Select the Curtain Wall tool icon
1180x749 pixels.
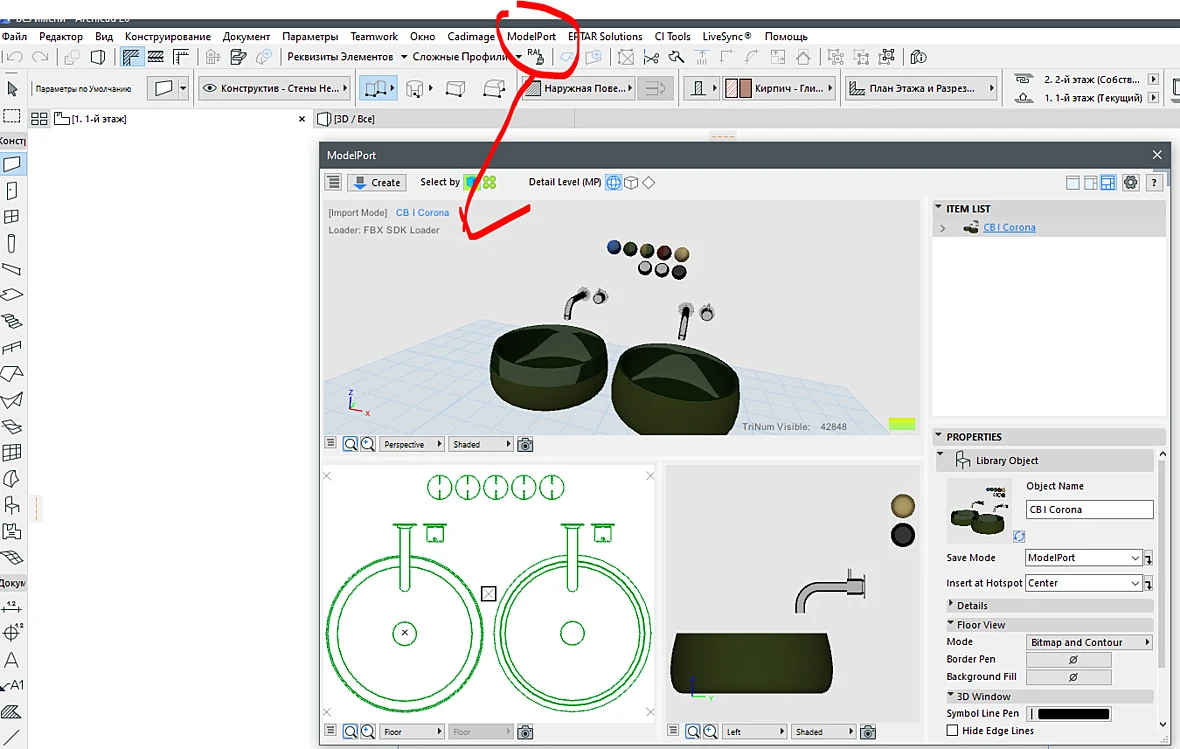(12, 452)
